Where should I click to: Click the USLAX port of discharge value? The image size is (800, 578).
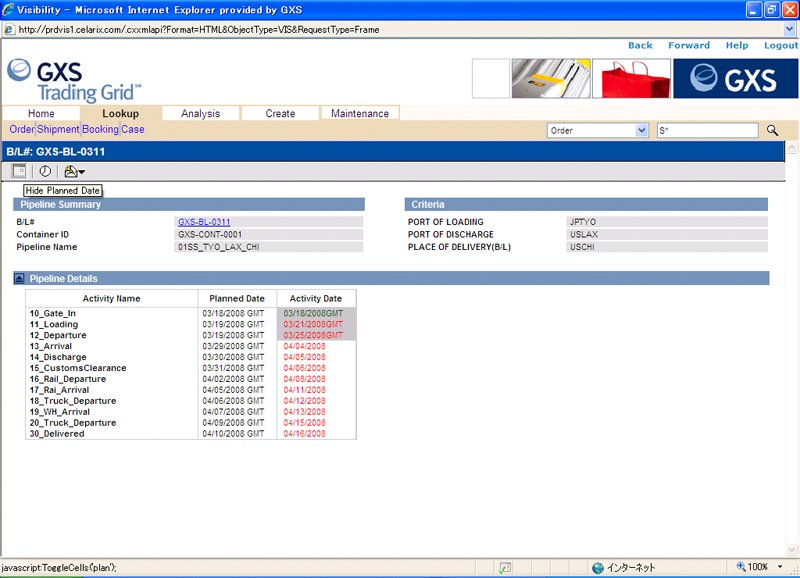click(584, 235)
